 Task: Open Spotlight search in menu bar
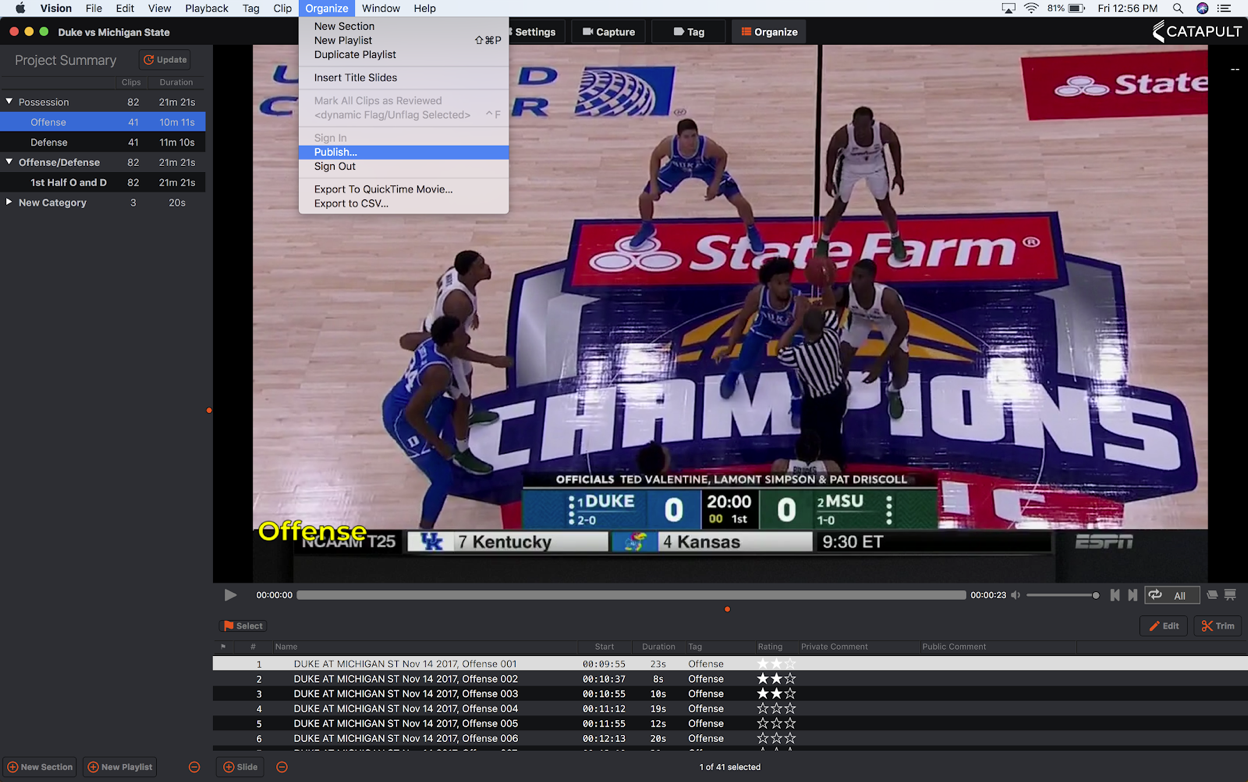point(1178,8)
